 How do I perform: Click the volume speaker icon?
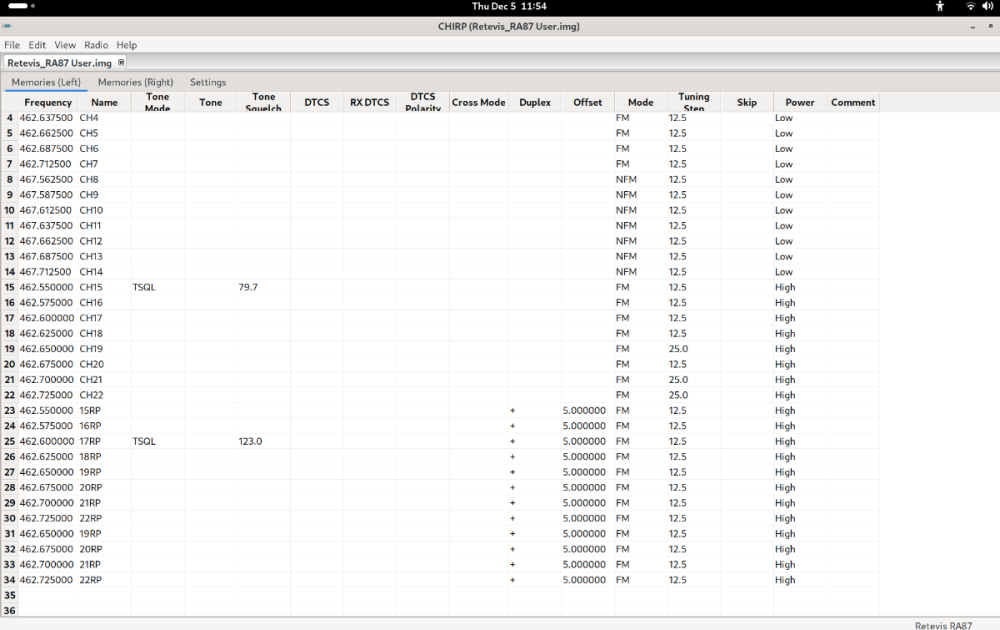(x=986, y=6)
